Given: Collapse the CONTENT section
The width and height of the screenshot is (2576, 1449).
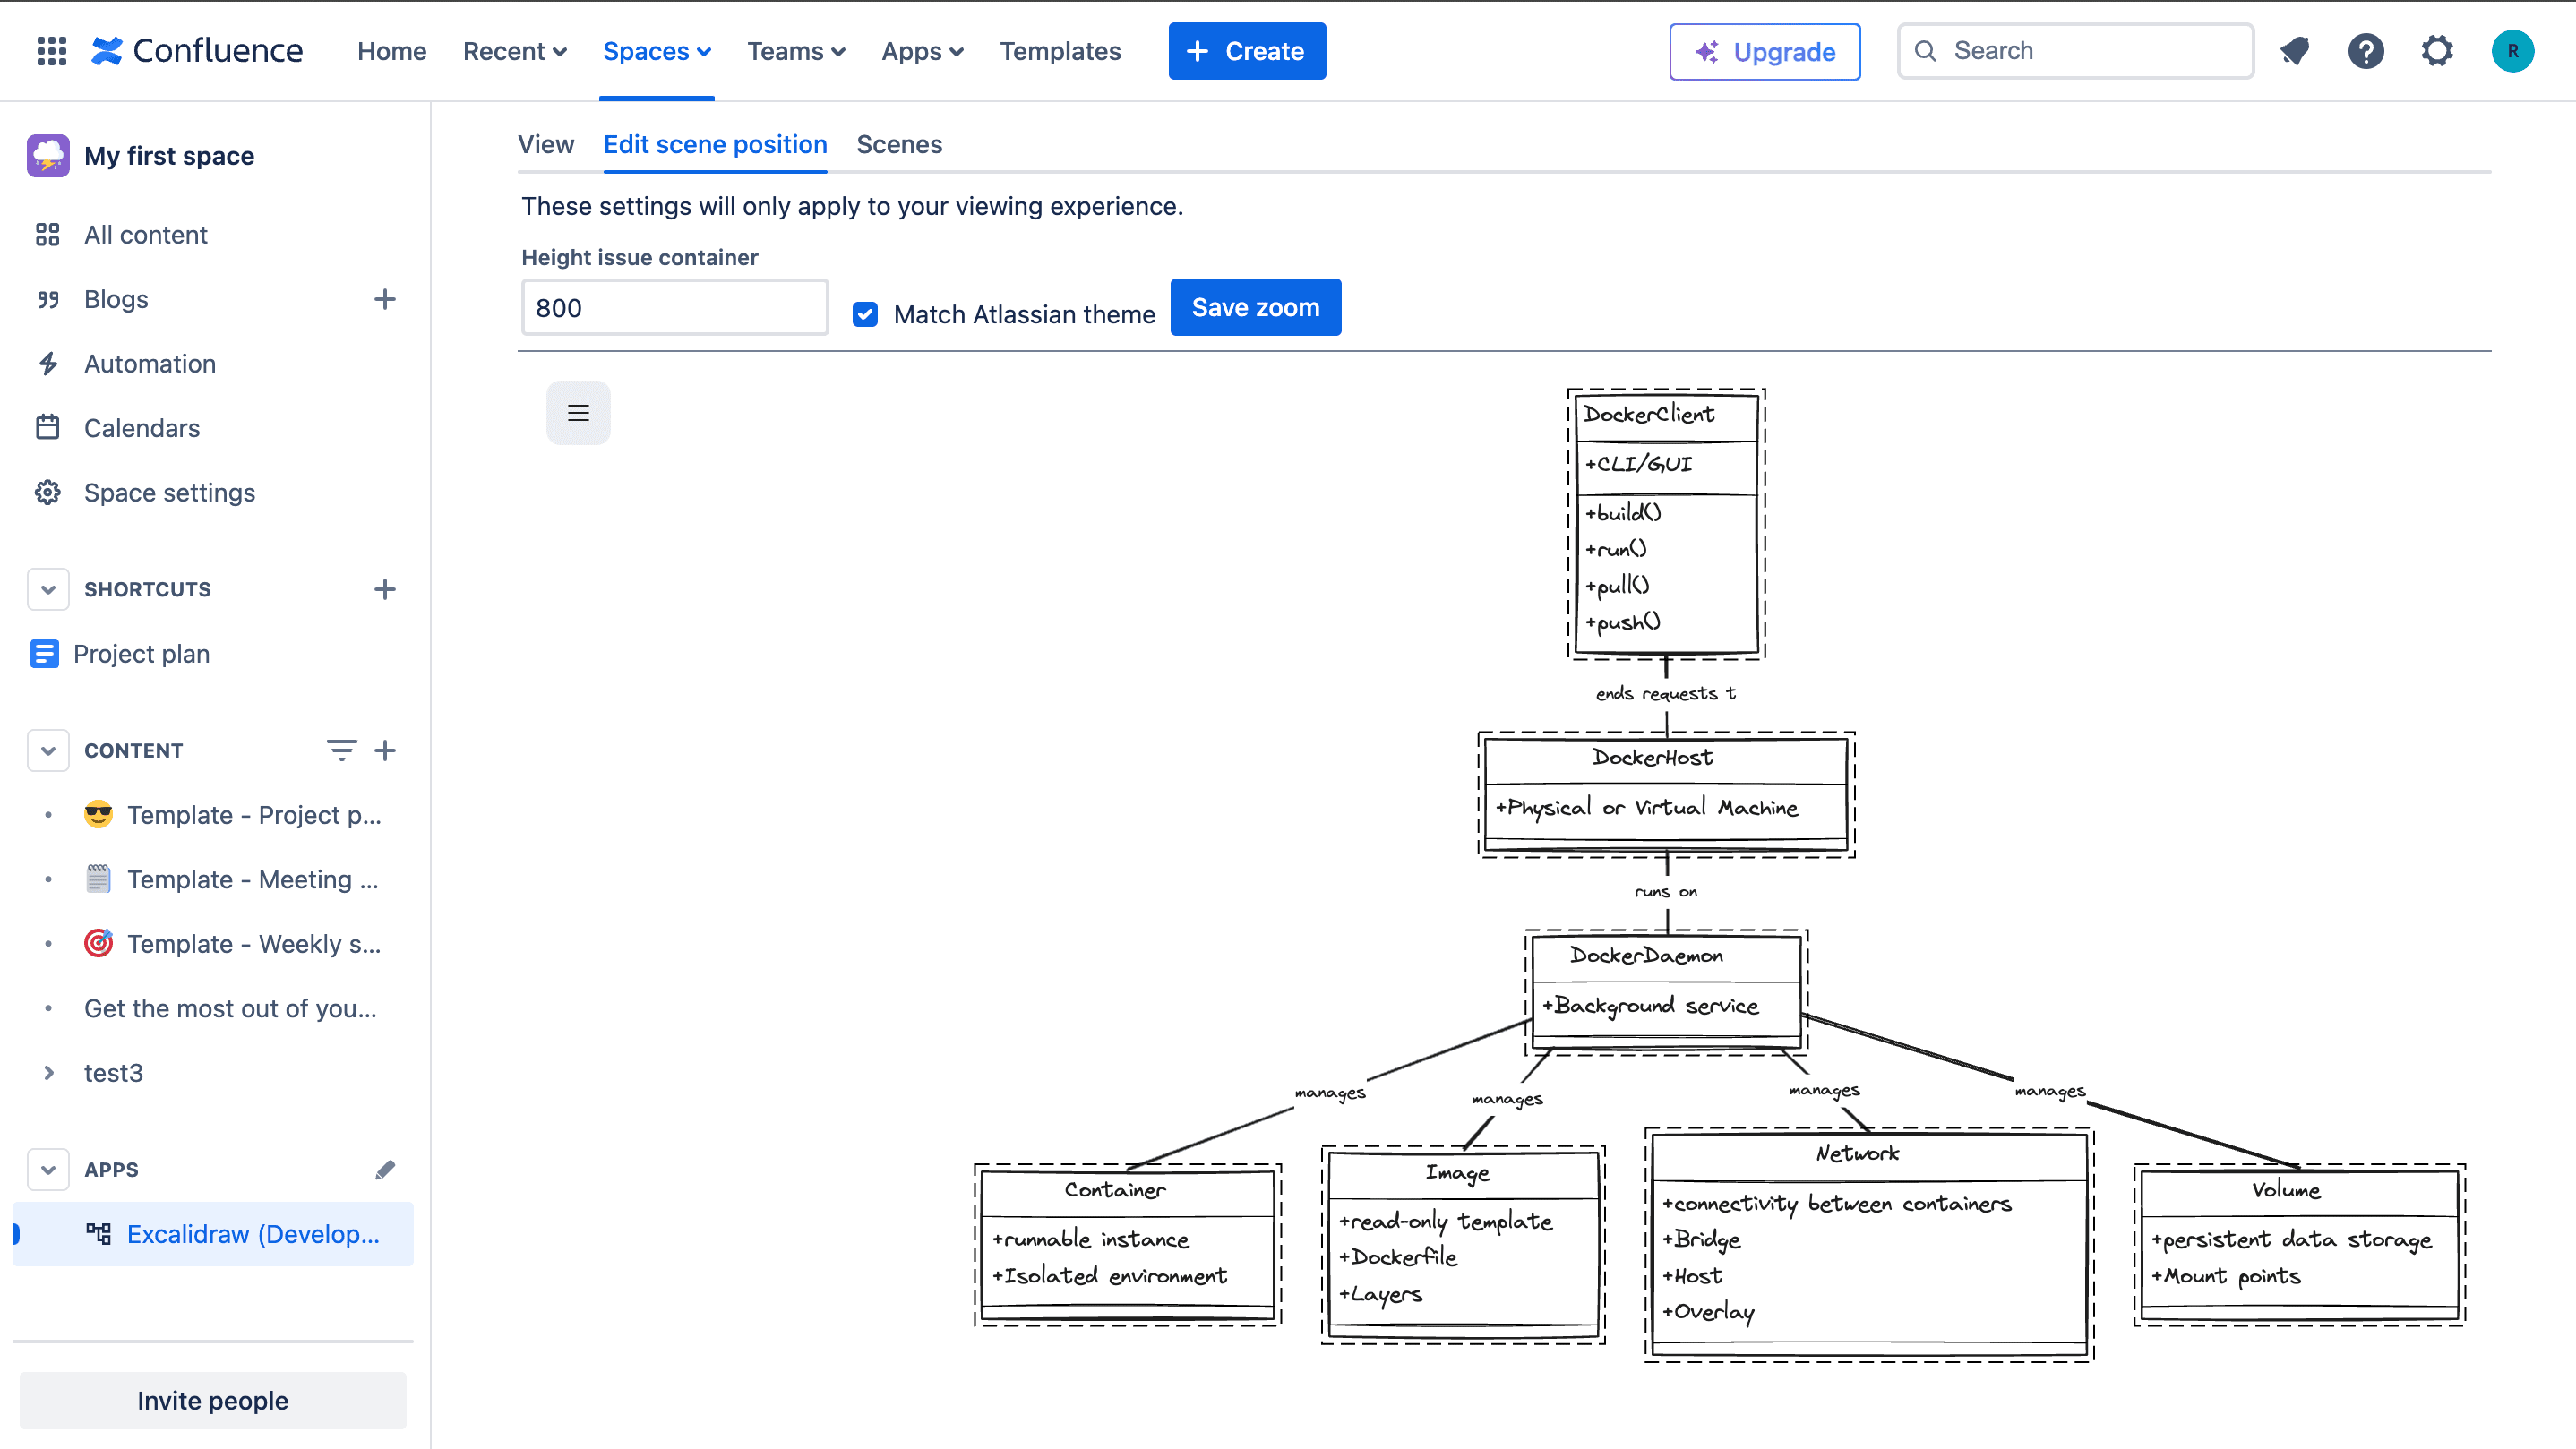Looking at the screenshot, I should point(48,750).
